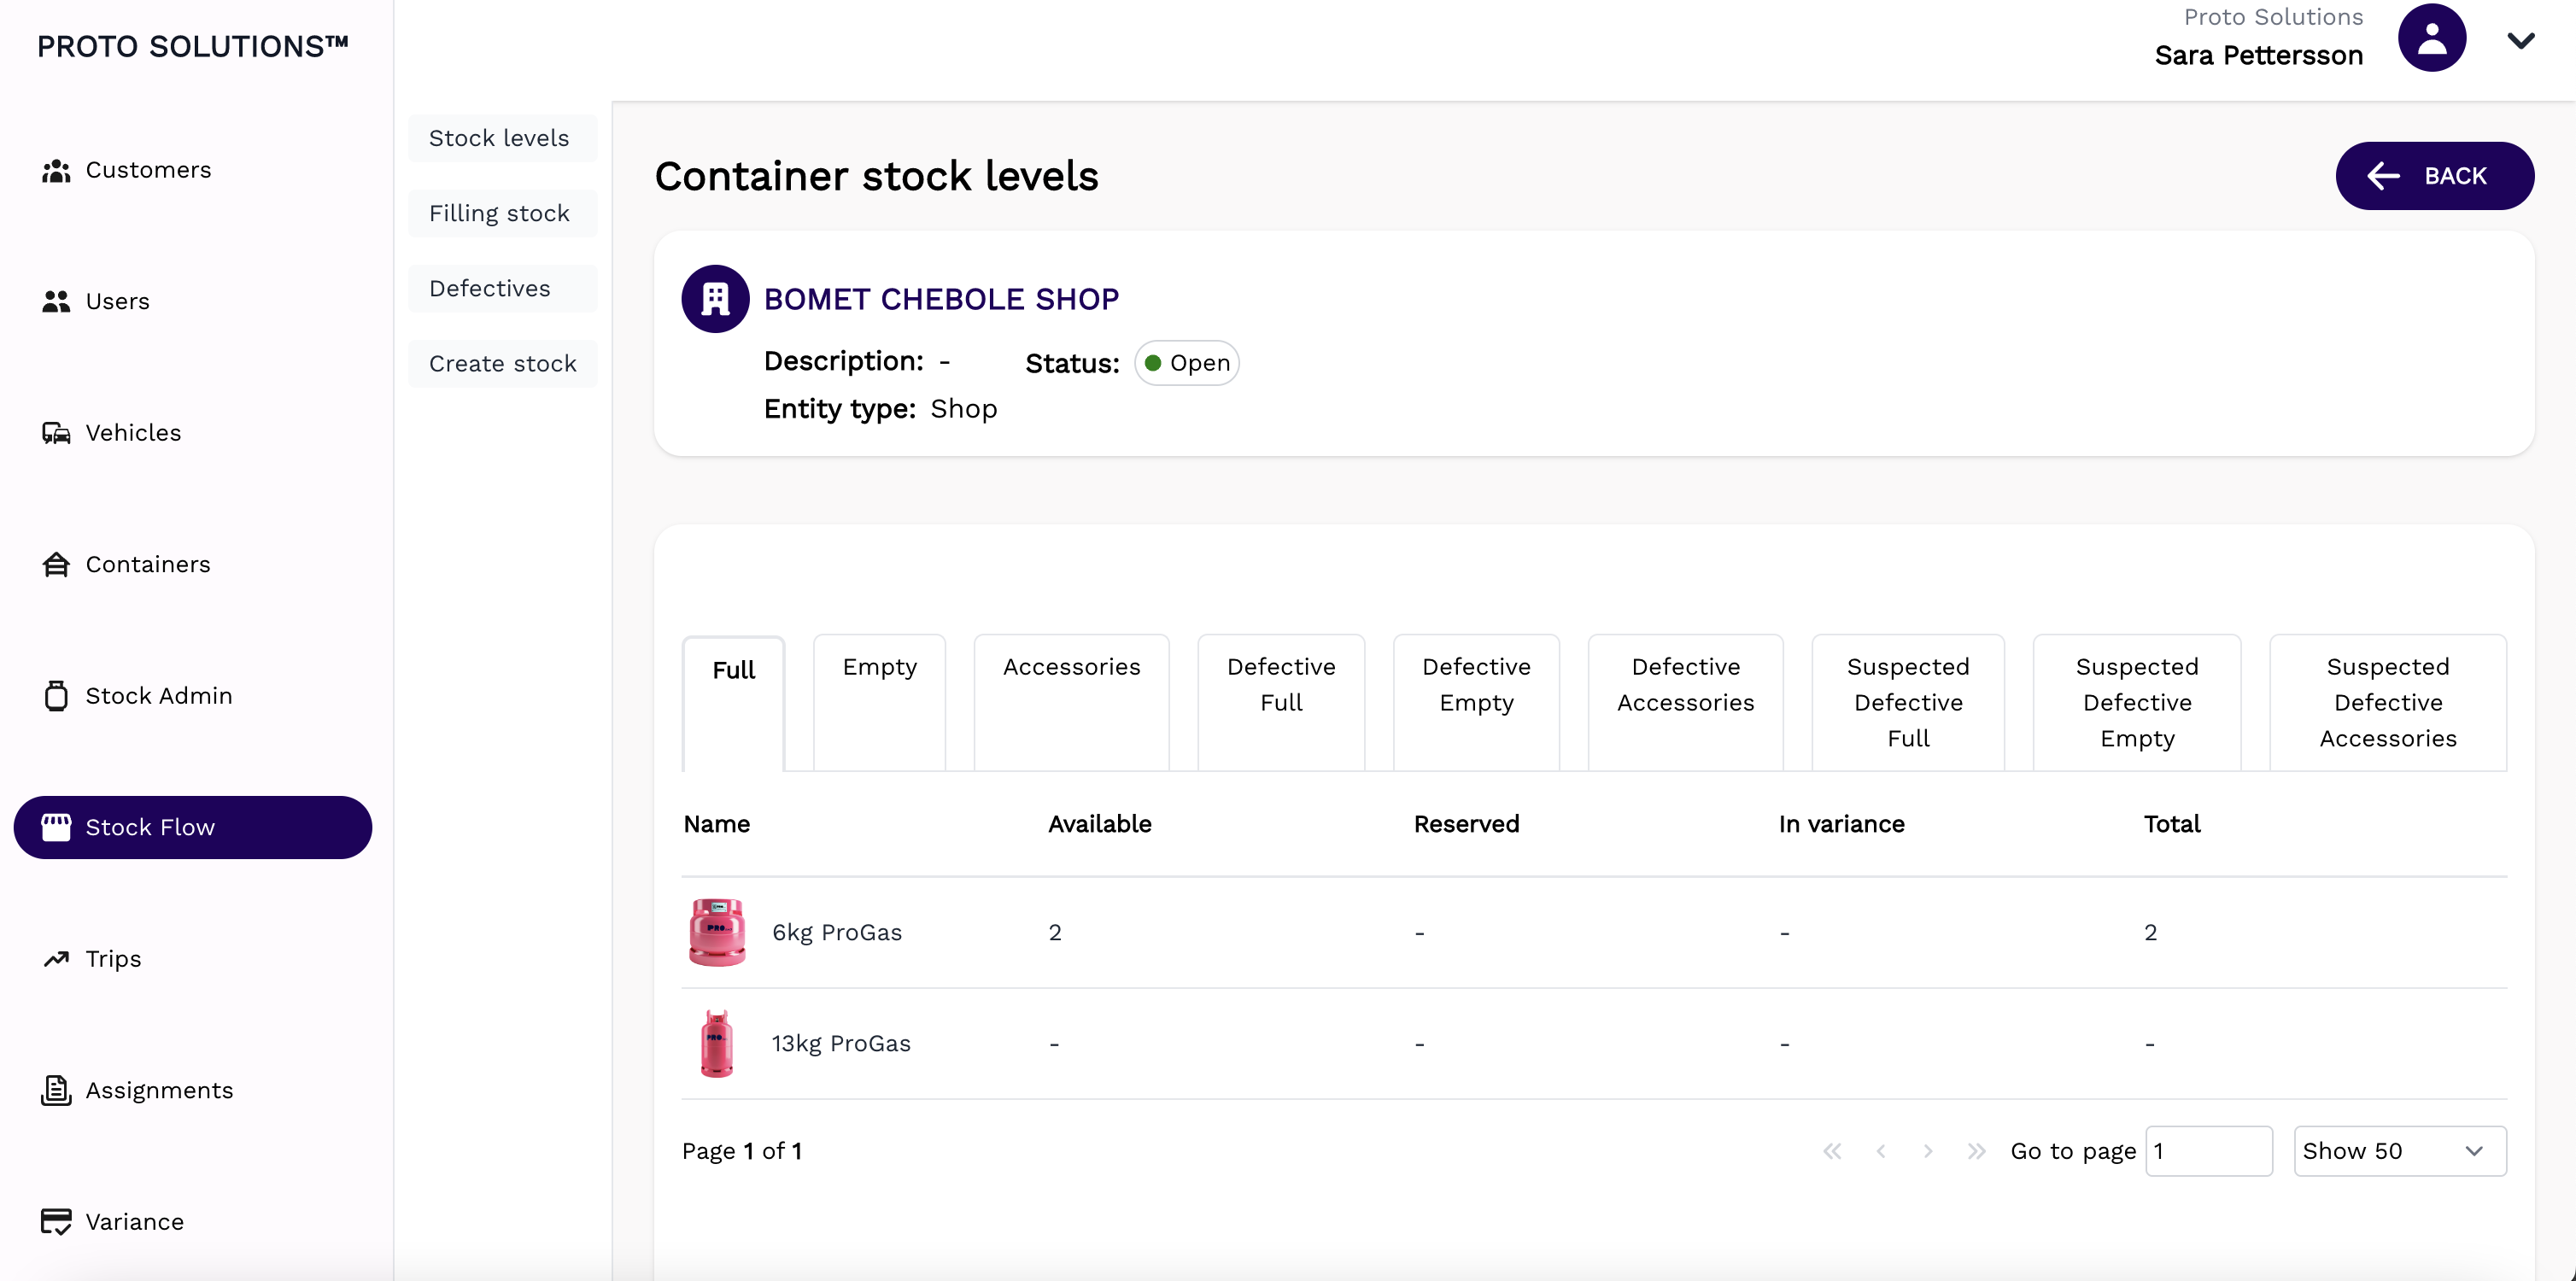Expand the user account menu chevron

click(x=2521, y=41)
